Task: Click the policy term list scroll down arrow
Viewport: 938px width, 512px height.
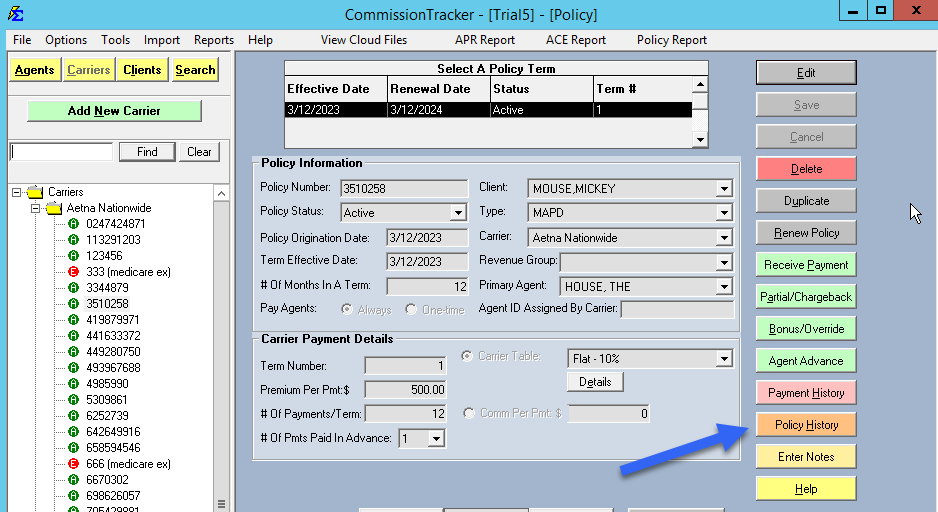Action: 700,140
